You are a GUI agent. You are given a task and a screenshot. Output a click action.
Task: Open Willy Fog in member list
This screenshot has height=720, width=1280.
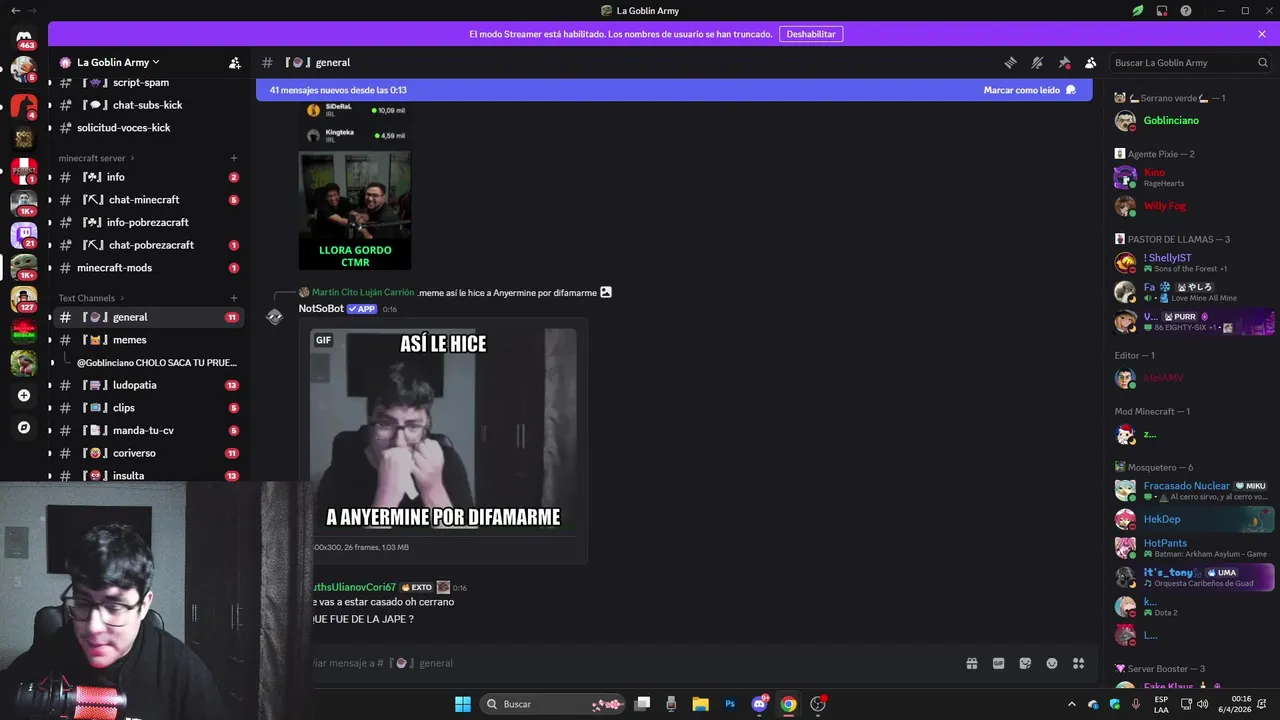(1194, 206)
